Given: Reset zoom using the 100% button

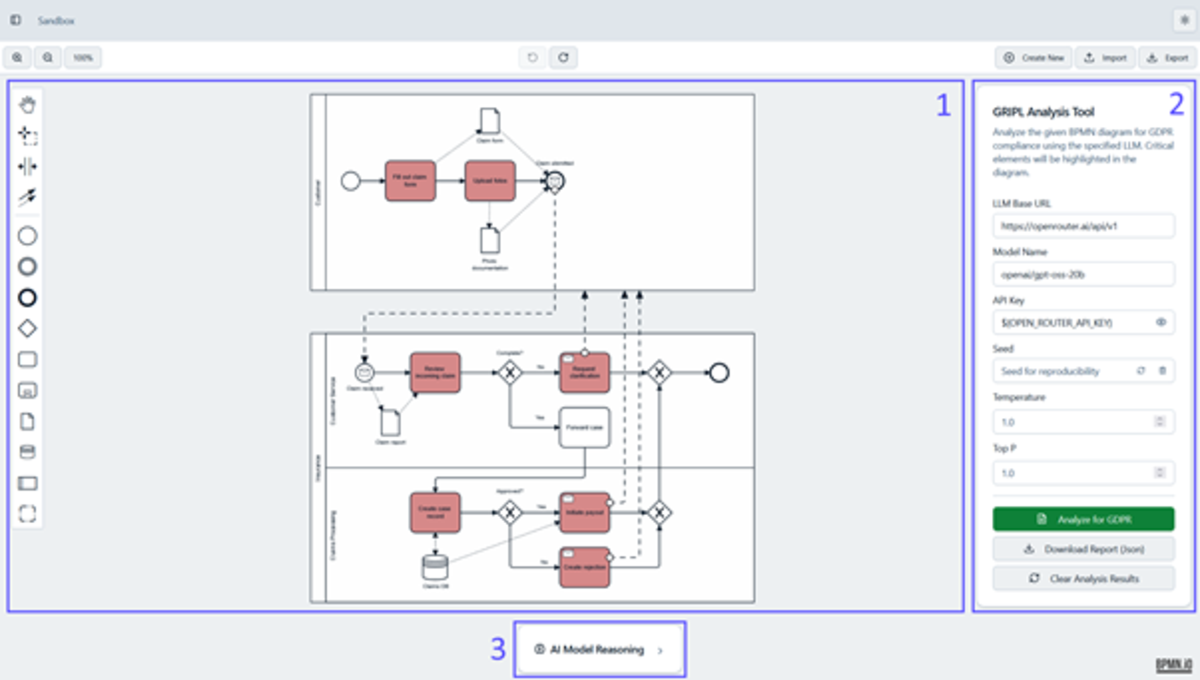Looking at the screenshot, I should pyautogui.click(x=83, y=58).
